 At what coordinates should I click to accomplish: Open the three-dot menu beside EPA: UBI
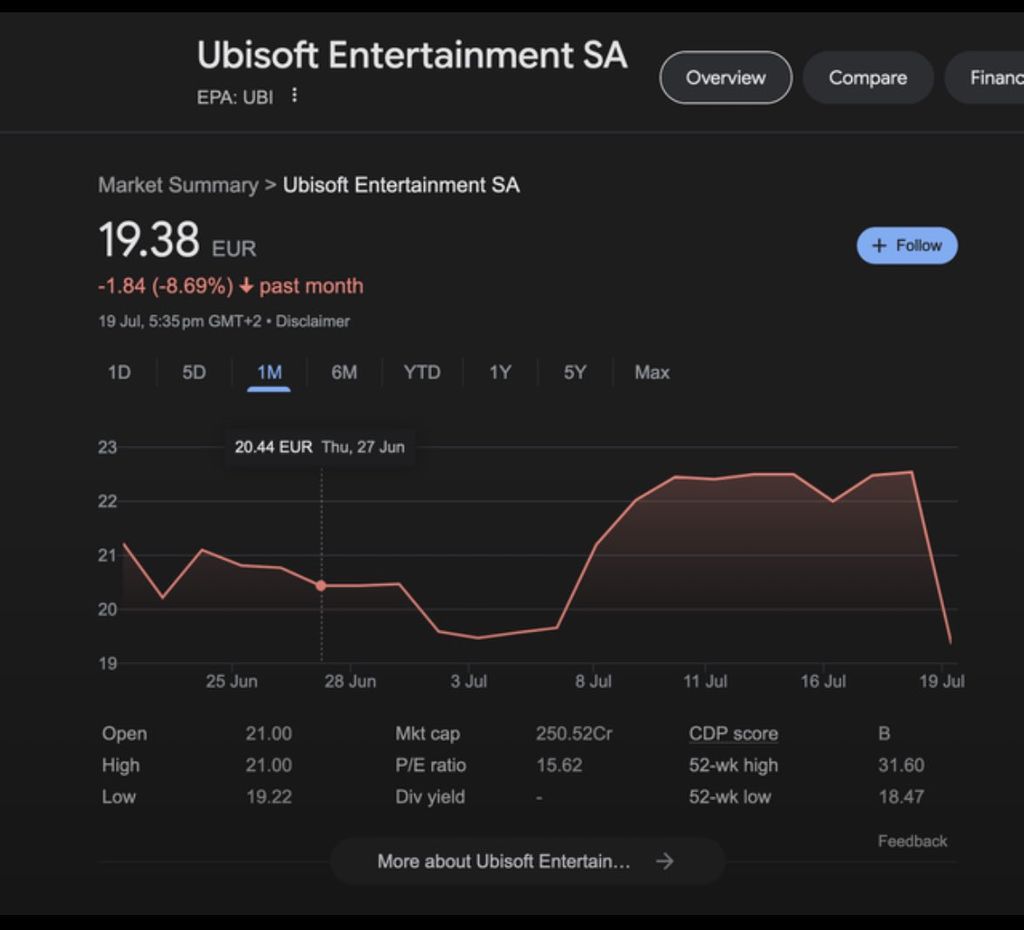(294, 96)
